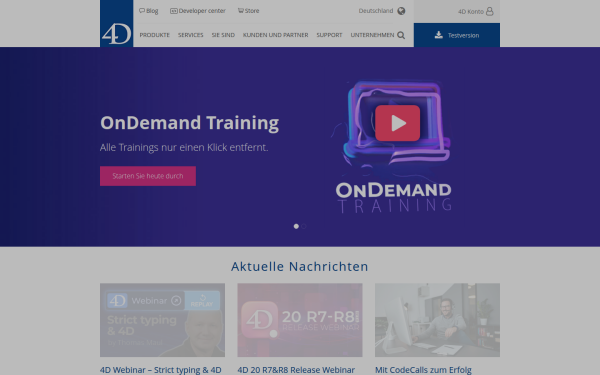Screen dimensions: 600x375
Task: Click the 4D Konto user icon
Action: coord(489,11)
